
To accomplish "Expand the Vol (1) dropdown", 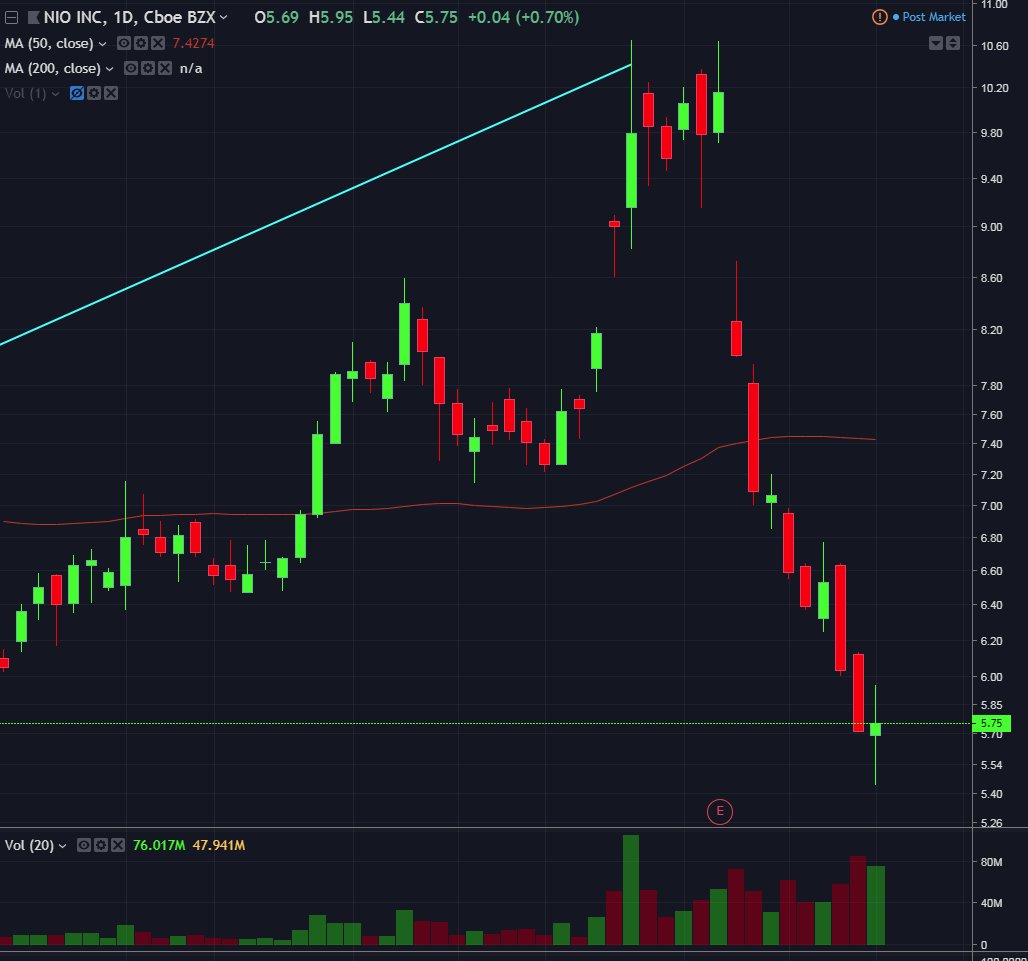I will tap(56, 94).
